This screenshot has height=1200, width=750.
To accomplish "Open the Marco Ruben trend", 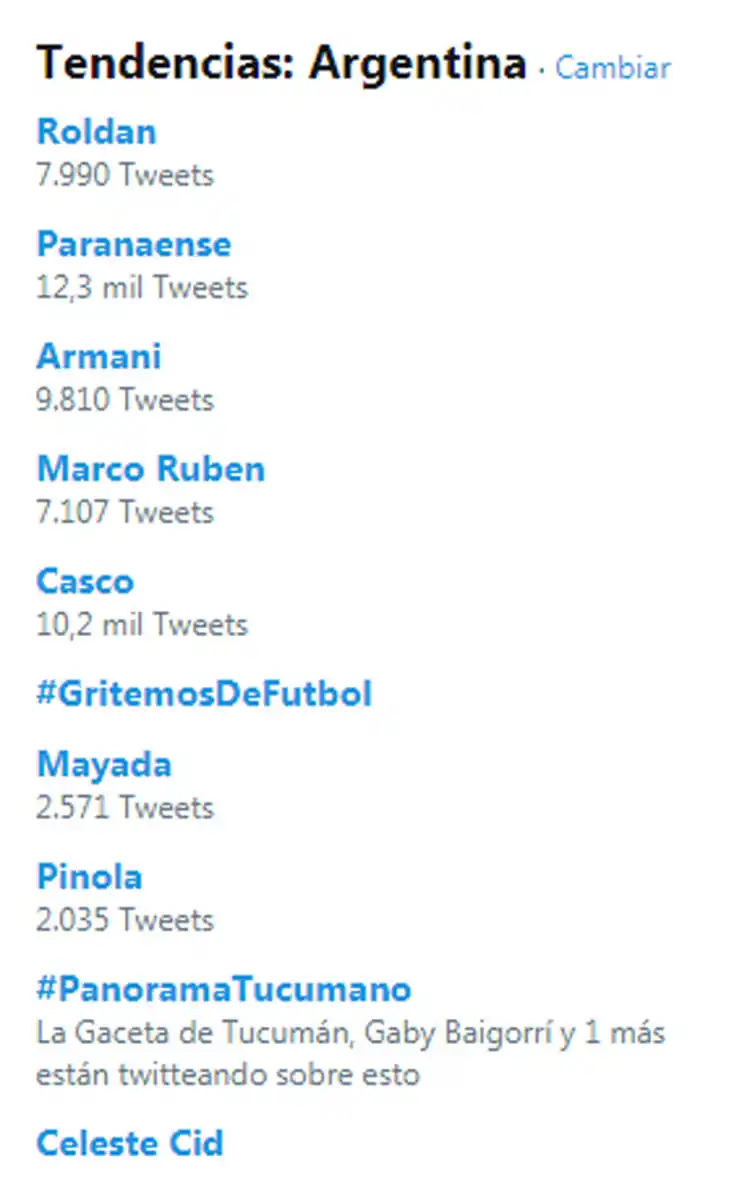I will [150, 468].
